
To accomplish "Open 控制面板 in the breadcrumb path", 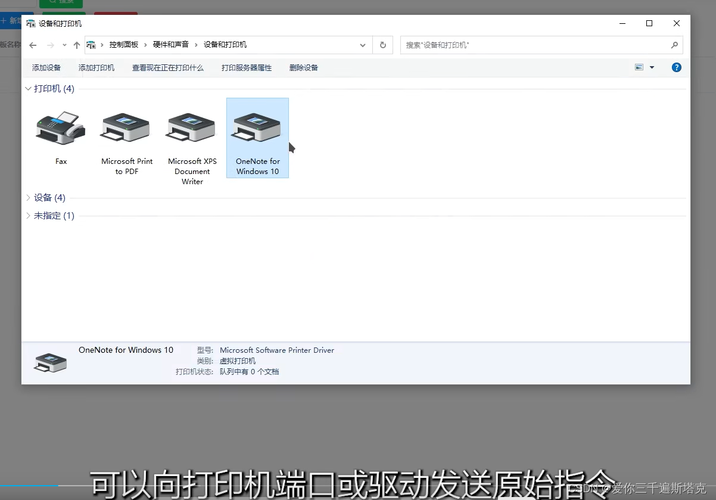I will tap(123, 45).
